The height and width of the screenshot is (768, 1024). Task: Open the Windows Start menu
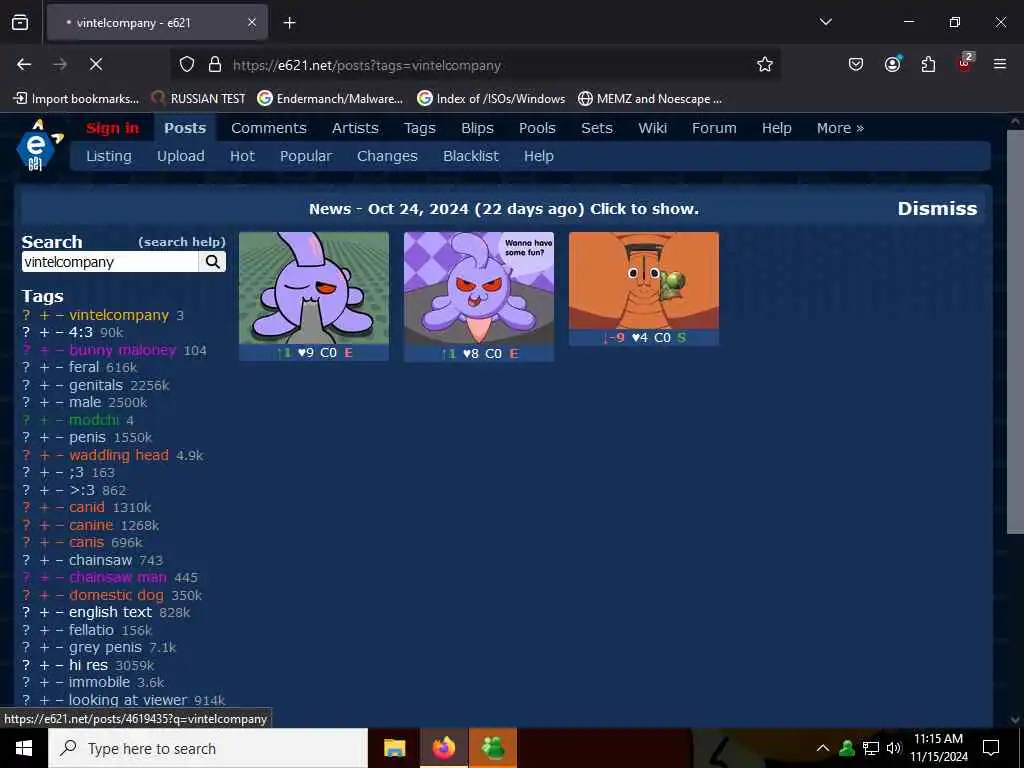click(24, 748)
